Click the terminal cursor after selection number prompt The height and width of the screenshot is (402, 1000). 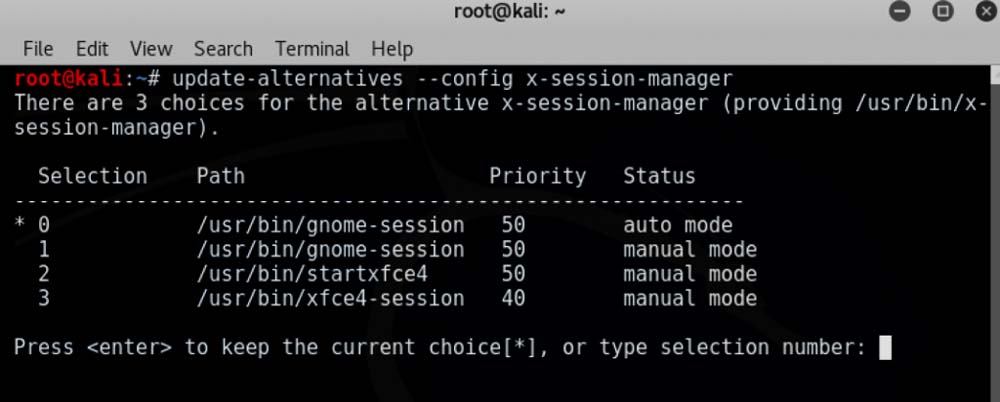point(884,347)
